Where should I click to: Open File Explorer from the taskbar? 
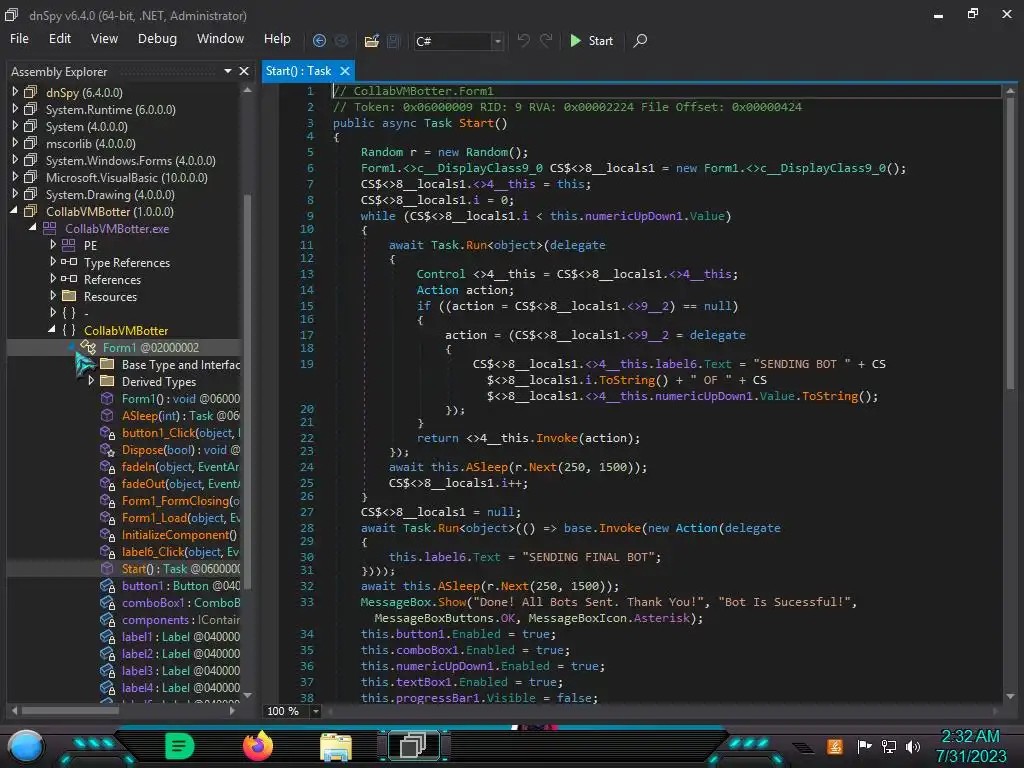[x=336, y=746]
